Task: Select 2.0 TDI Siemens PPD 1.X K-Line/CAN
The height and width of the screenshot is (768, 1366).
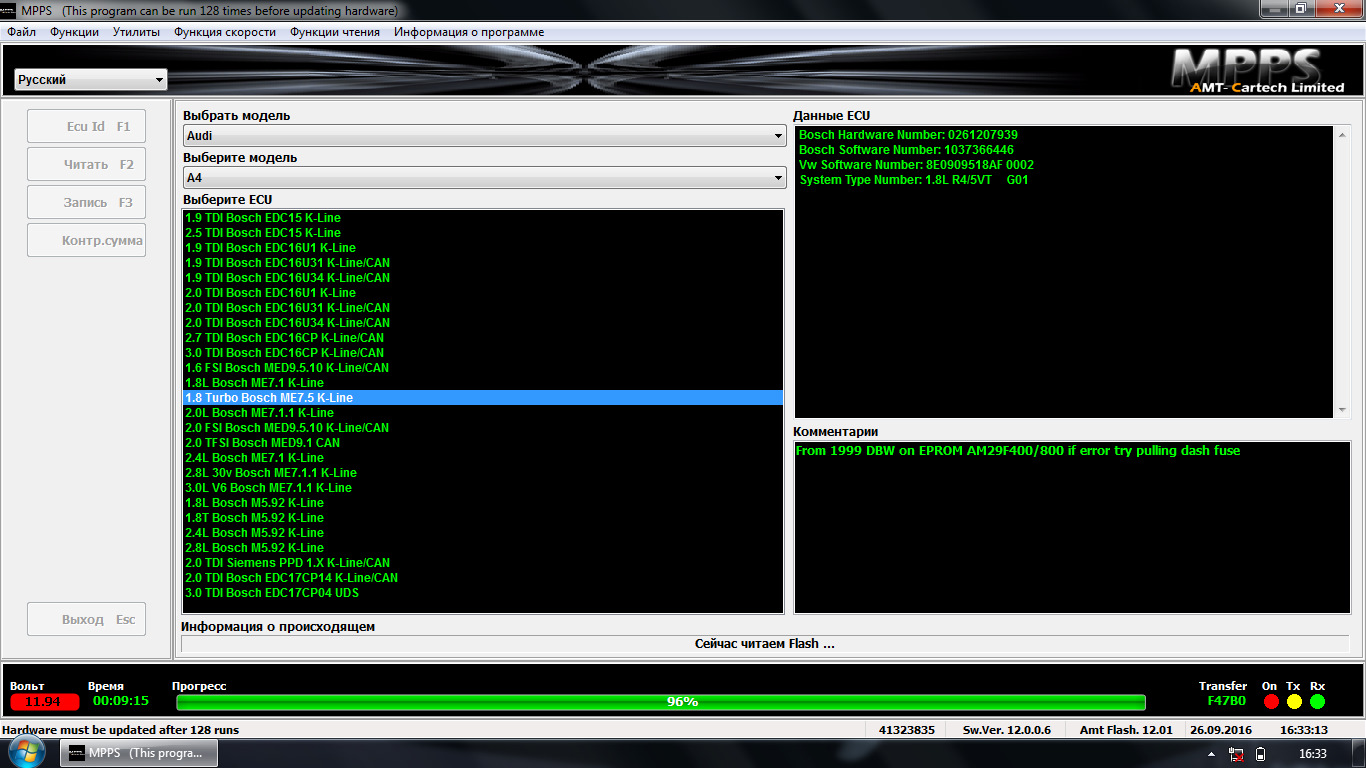Action: point(483,563)
